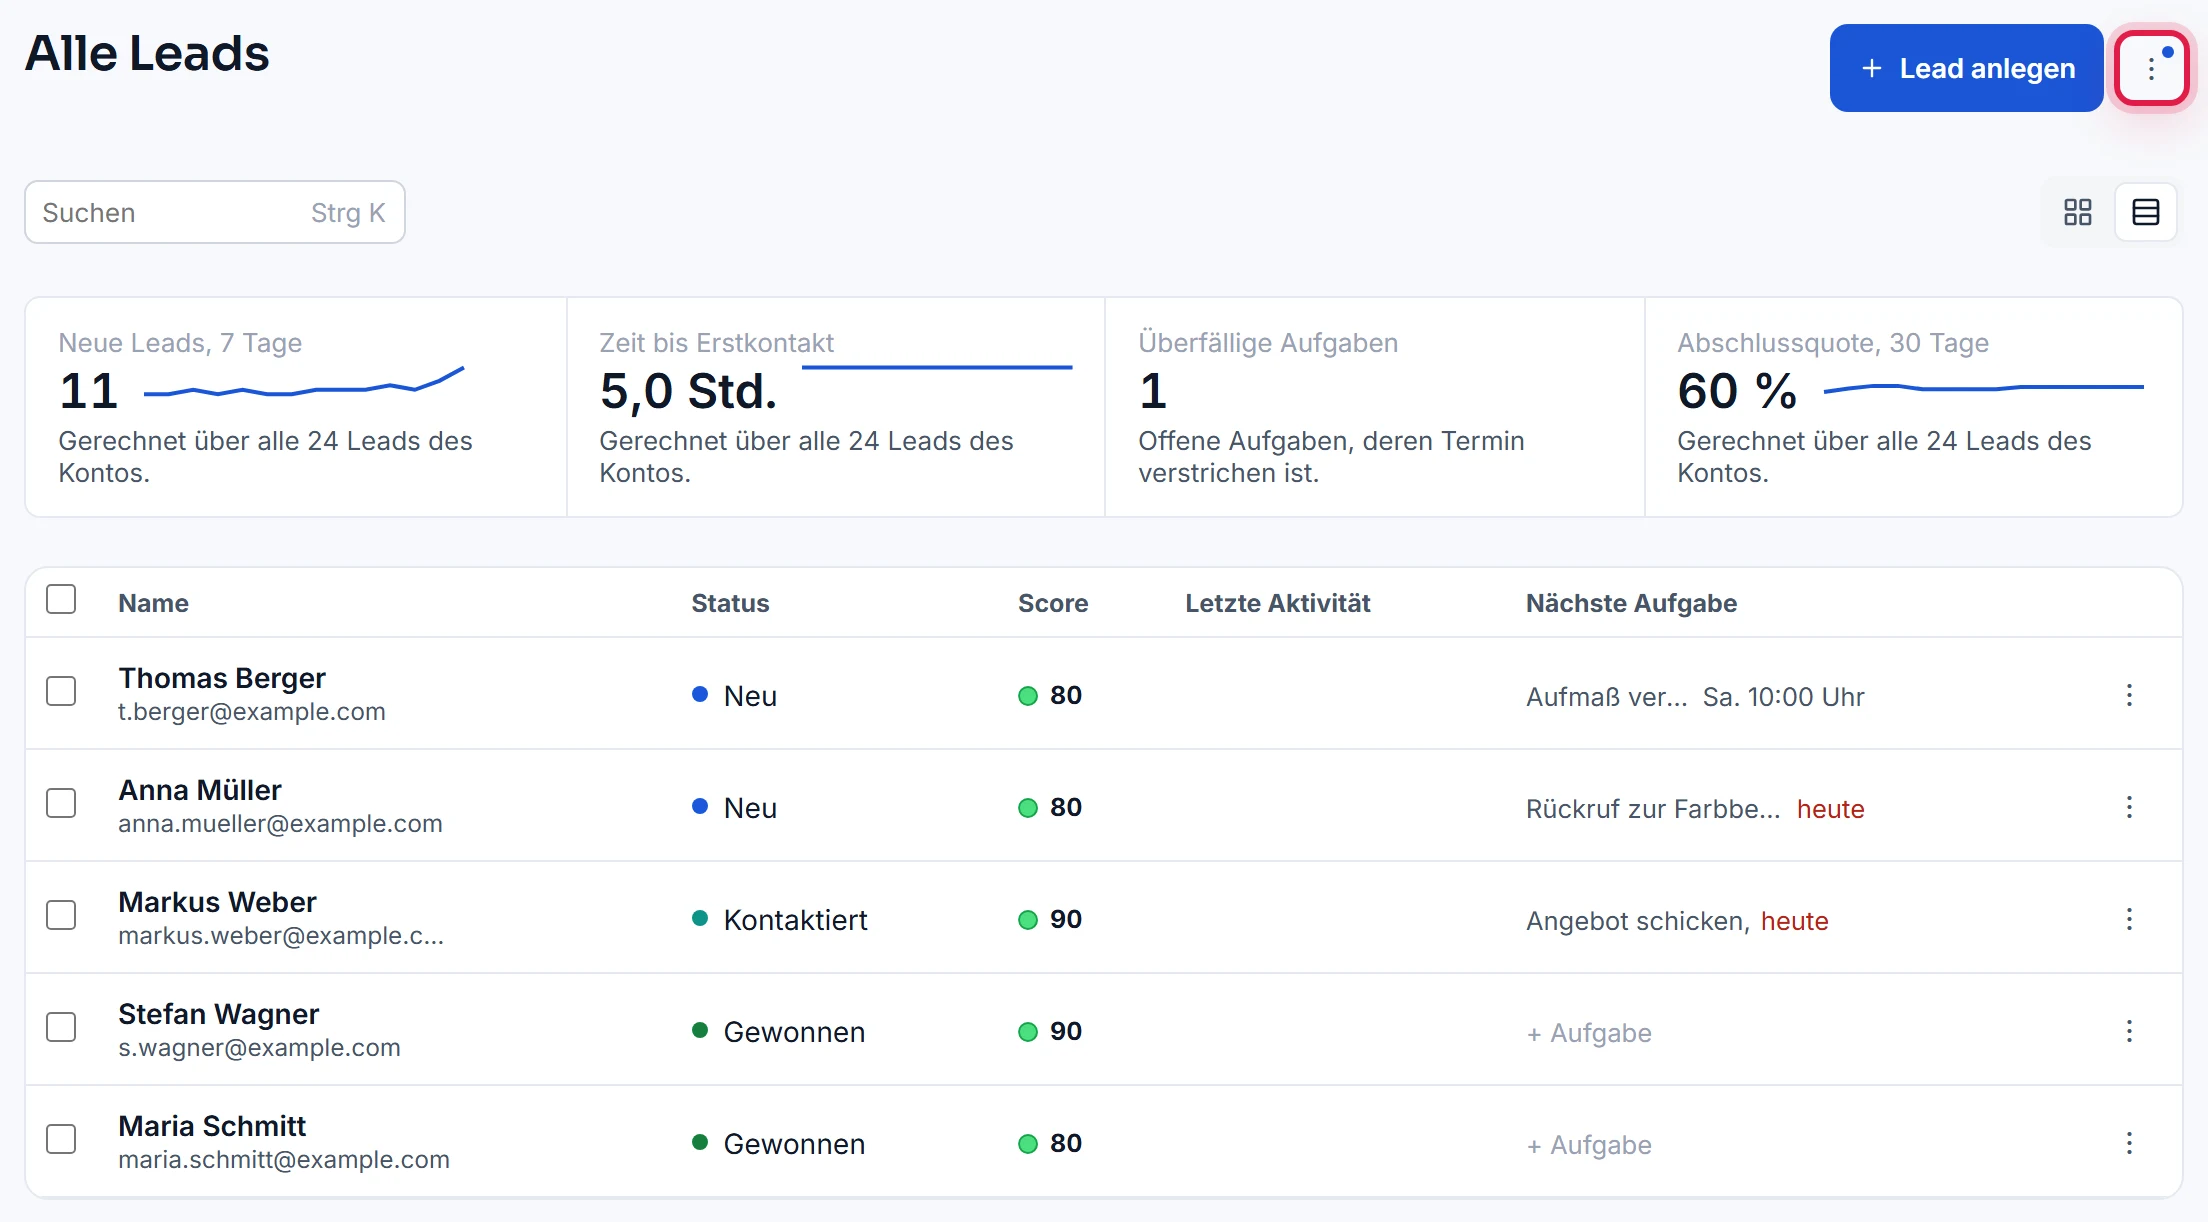Open lead Markus Weber
The width and height of the screenshot is (2208, 1222).
(x=217, y=902)
